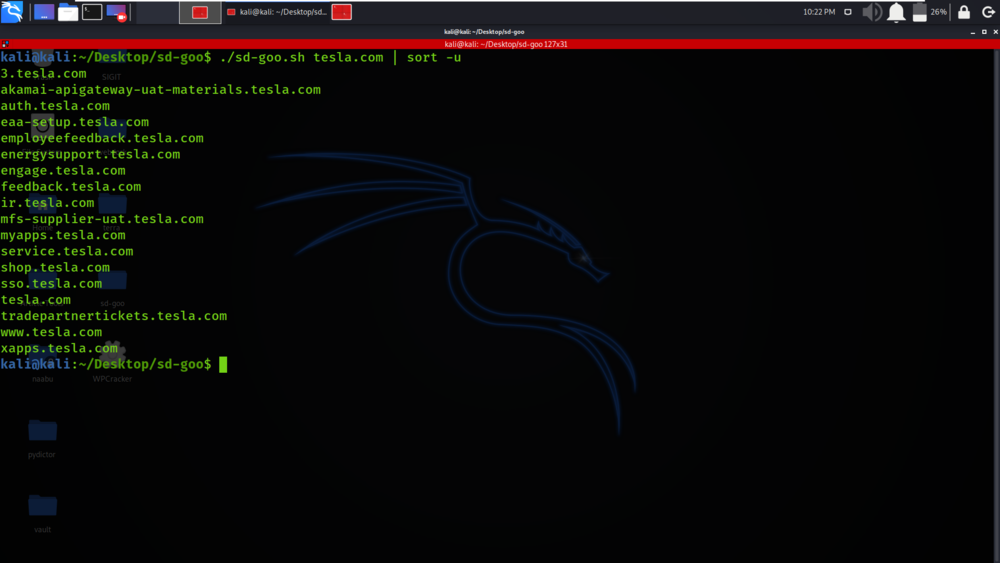The image size is (1000, 563).
Task: Open the notifications bell
Action: click(x=896, y=12)
